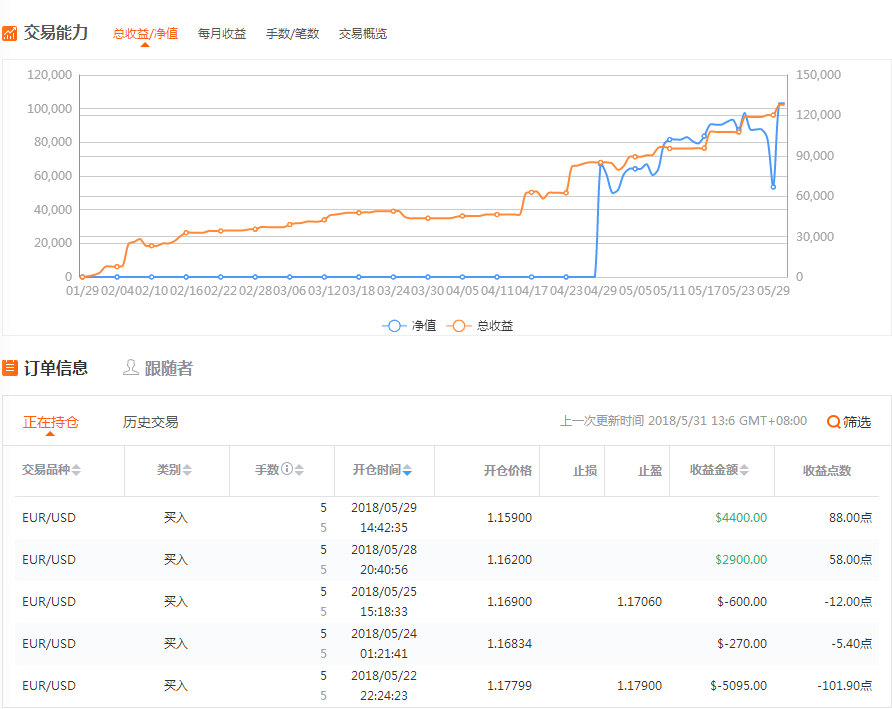The width and height of the screenshot is (892, 709).
Task: Click opening price 1.15900
Action: pos(509,518)
